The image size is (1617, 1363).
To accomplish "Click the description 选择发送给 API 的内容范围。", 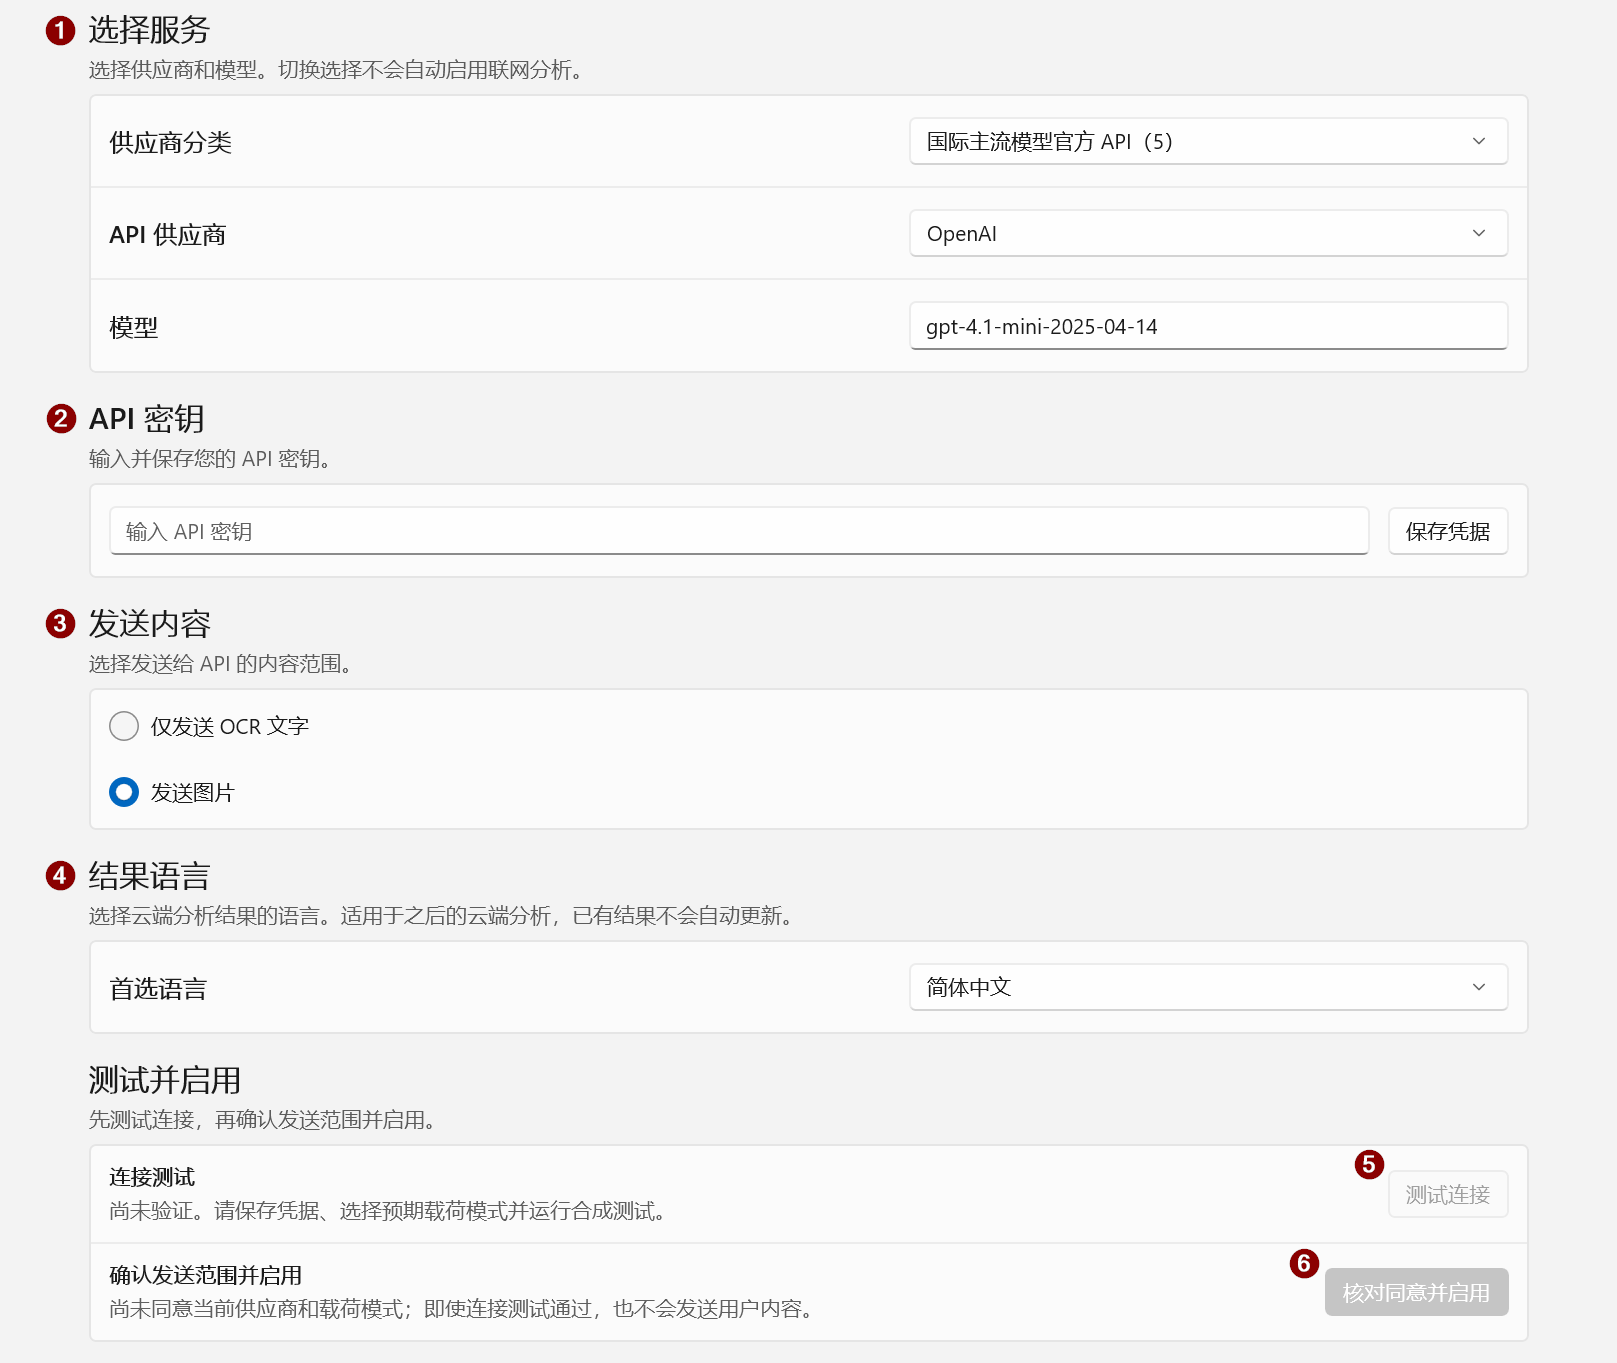I will (x=220, y=664).
